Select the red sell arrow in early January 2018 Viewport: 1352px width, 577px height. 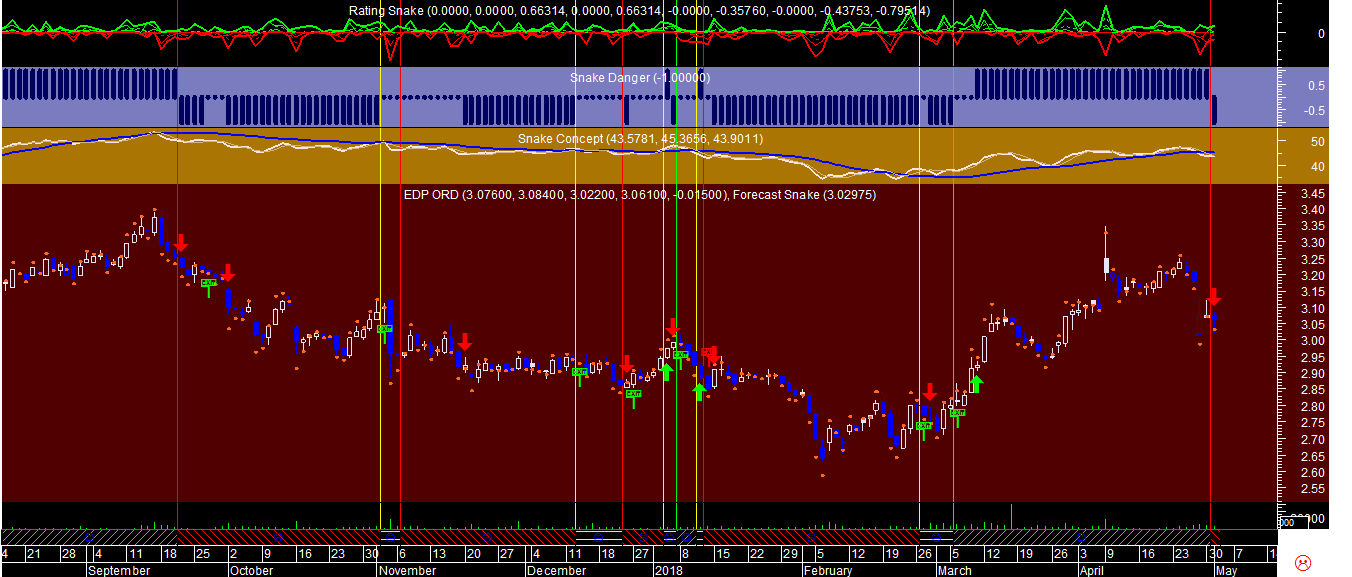[673, 327]
